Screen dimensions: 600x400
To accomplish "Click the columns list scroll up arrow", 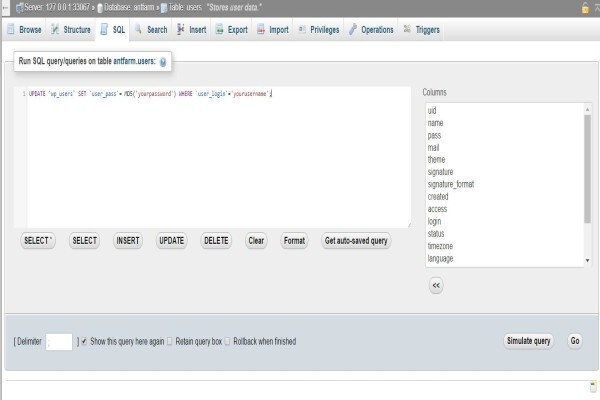I will 587,109.
